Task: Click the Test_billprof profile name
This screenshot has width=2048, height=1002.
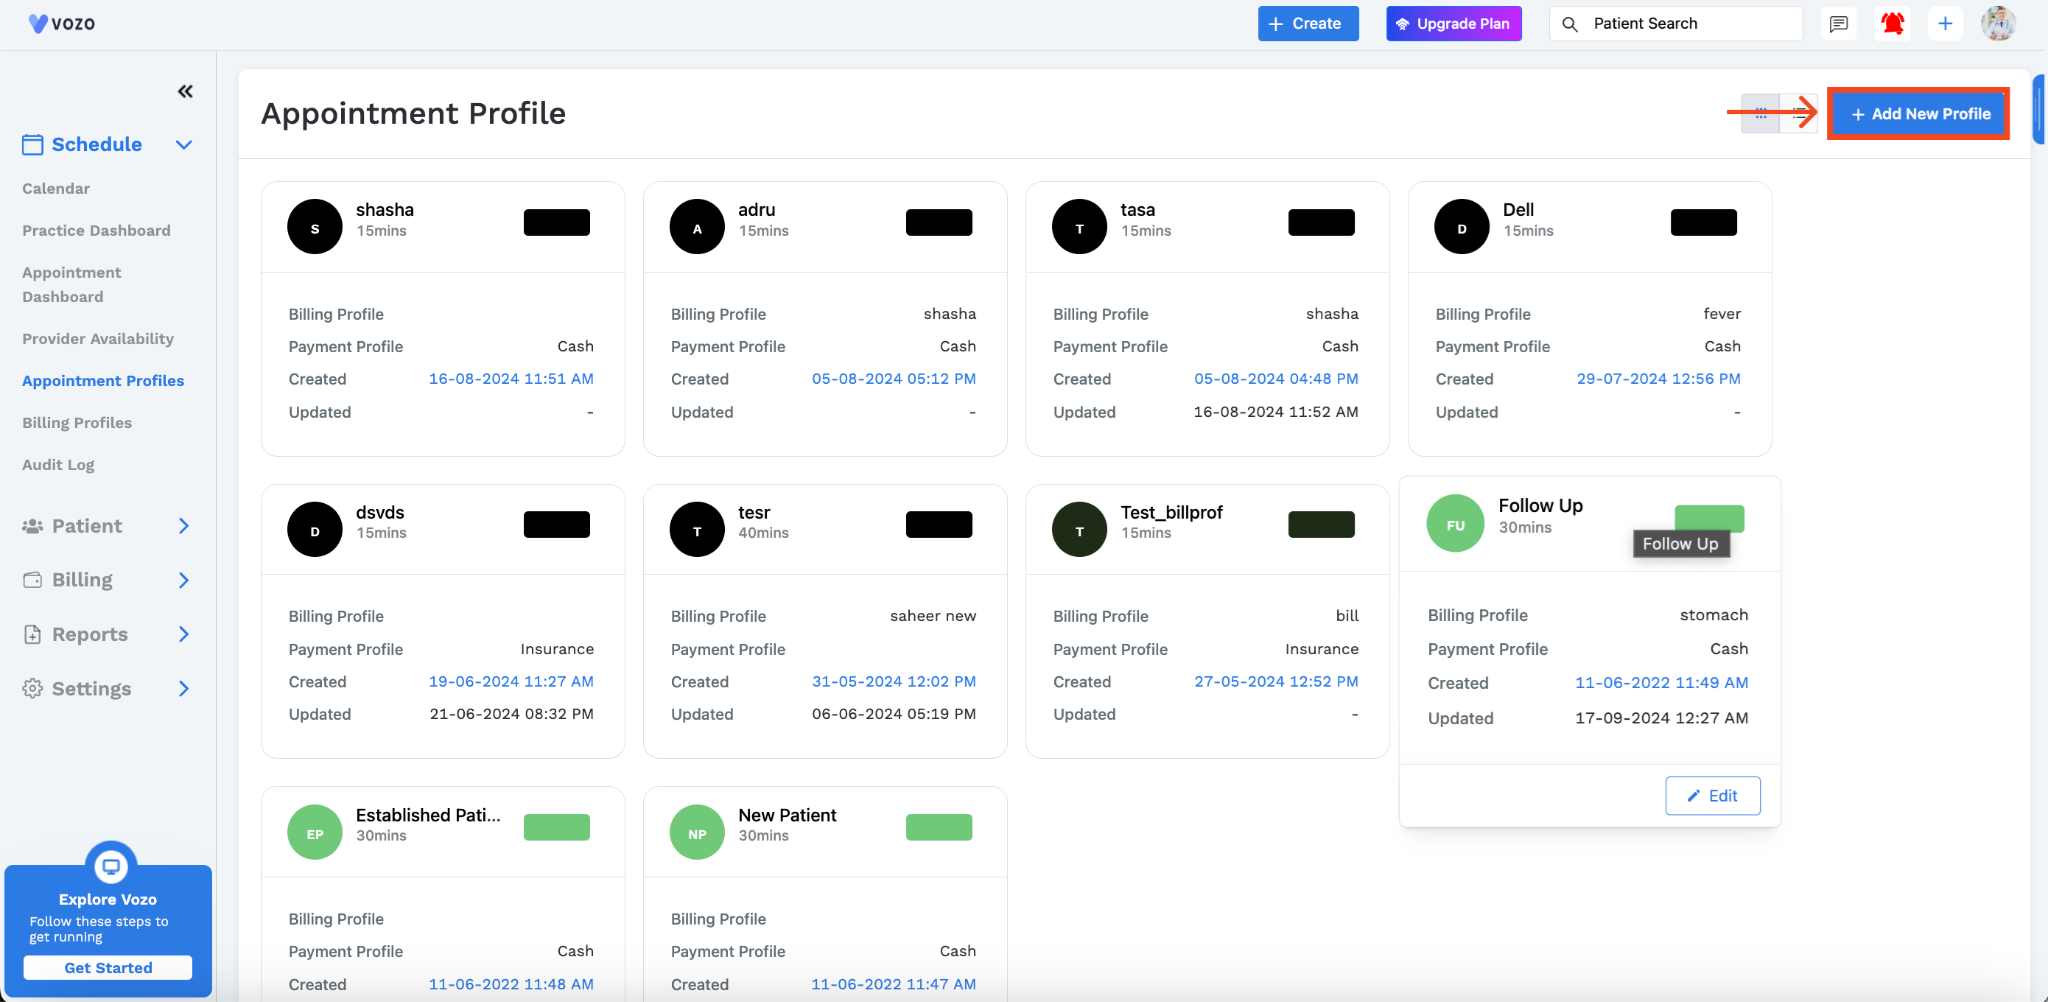Action: pyautogui.click(x=1171, y=513)
